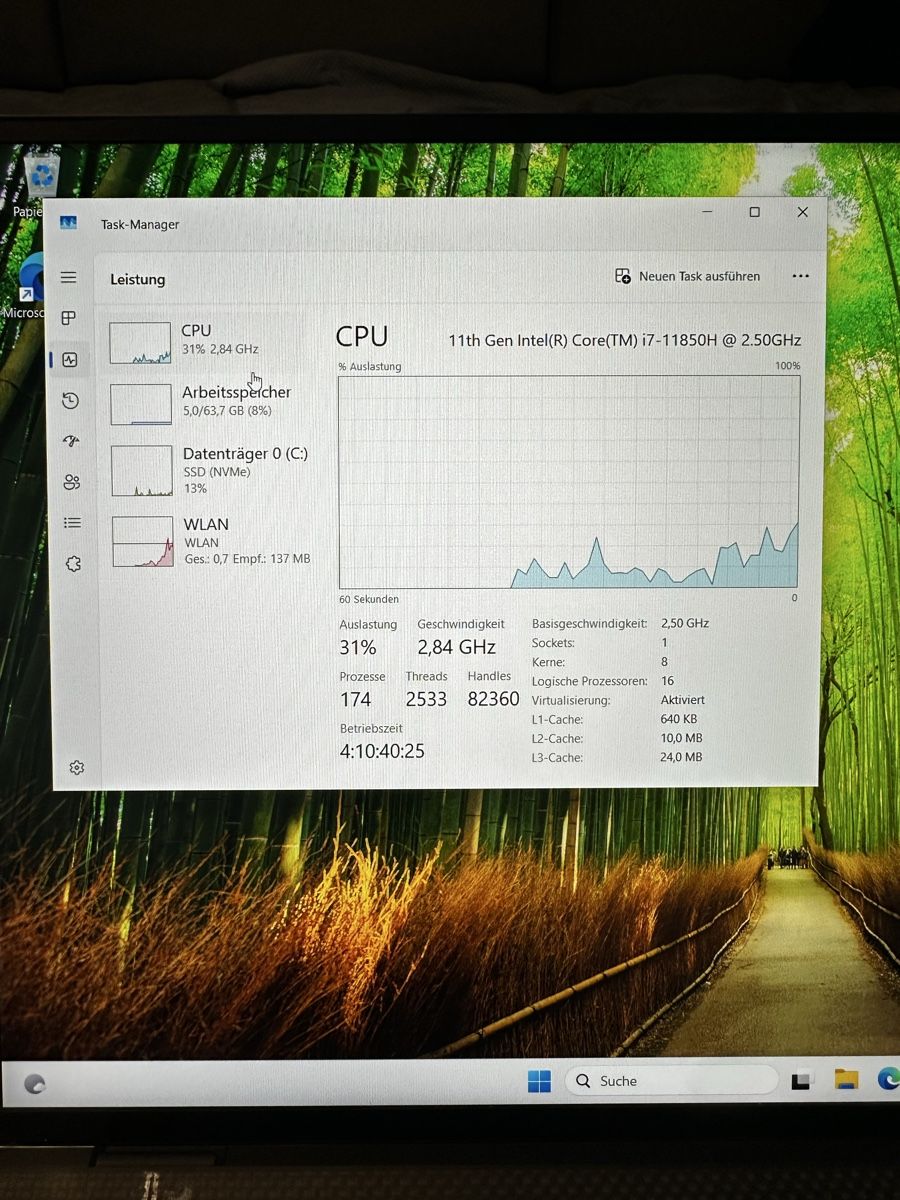900x1200 pixels.
Task: Open the Processes page icon in sidebar
Action: (69, 318)
